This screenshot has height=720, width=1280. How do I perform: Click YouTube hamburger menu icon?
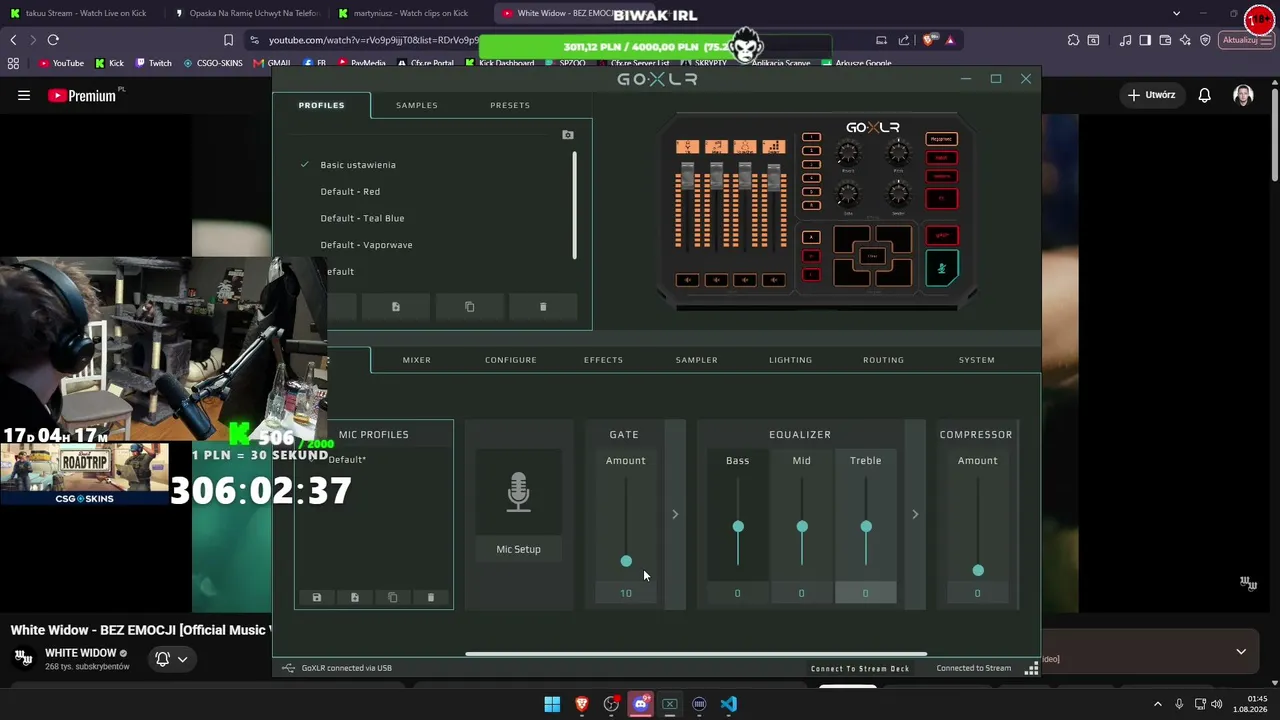(24, 96)
